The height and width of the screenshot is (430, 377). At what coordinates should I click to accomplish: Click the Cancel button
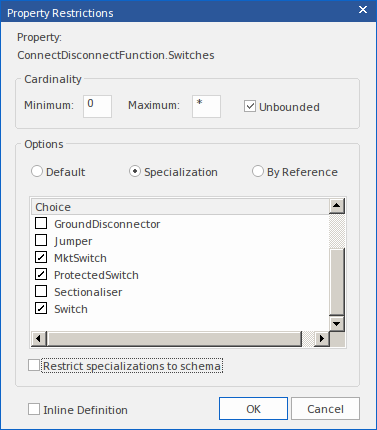[x=325, y=409]
